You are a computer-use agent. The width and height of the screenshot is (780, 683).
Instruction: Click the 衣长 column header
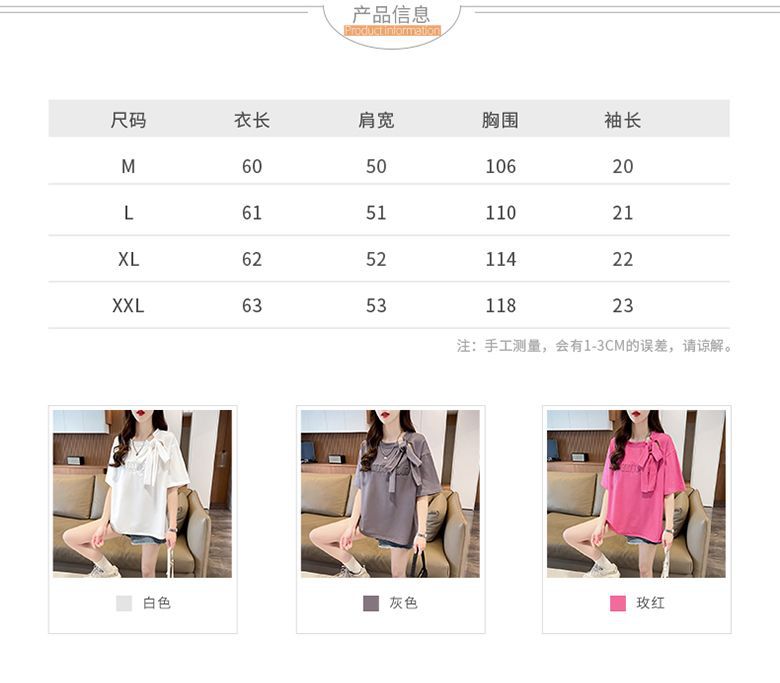pos(252,120)
